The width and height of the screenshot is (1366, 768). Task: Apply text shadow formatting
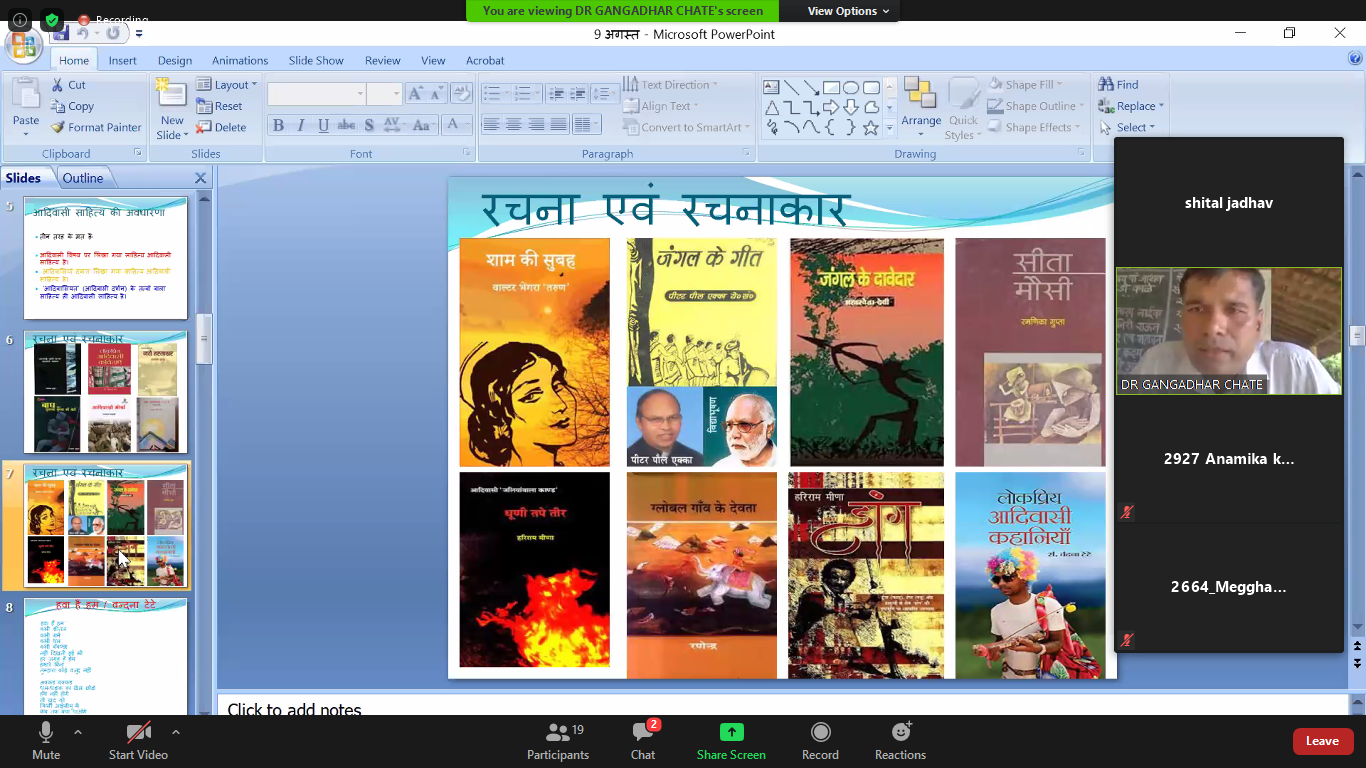(368, 125)
